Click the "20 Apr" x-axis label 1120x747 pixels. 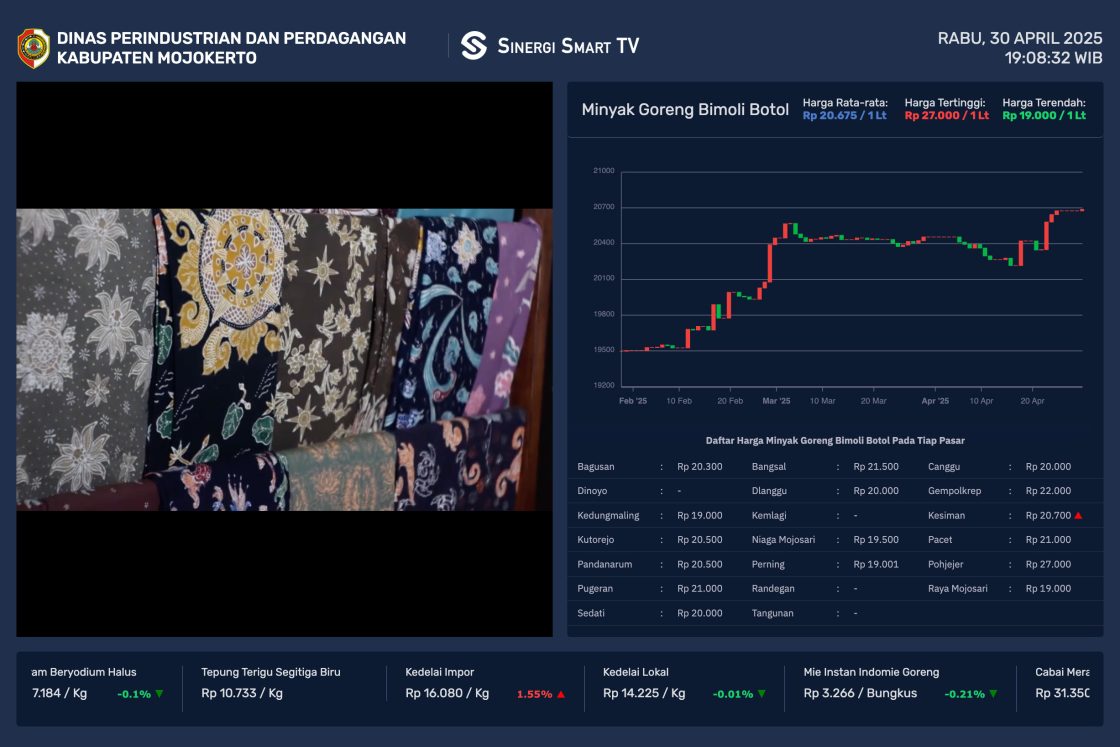[x=1032, y=401]
